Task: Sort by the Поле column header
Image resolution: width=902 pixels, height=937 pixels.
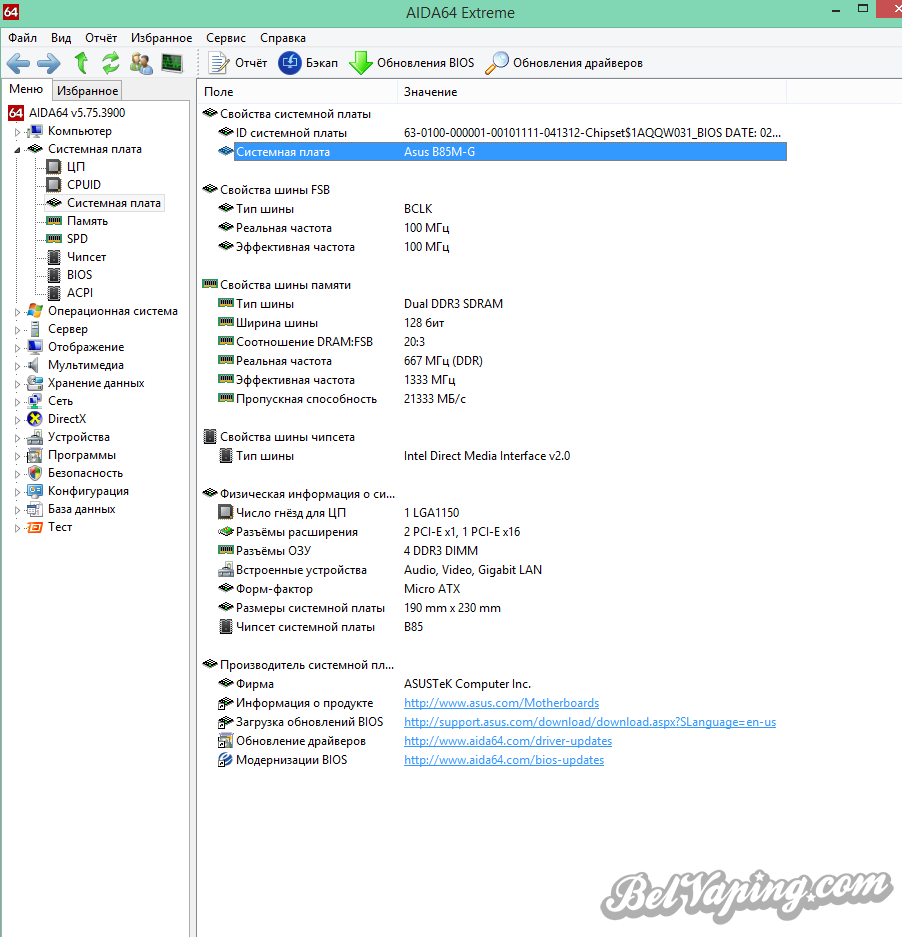Action: (x=298, y=92)
